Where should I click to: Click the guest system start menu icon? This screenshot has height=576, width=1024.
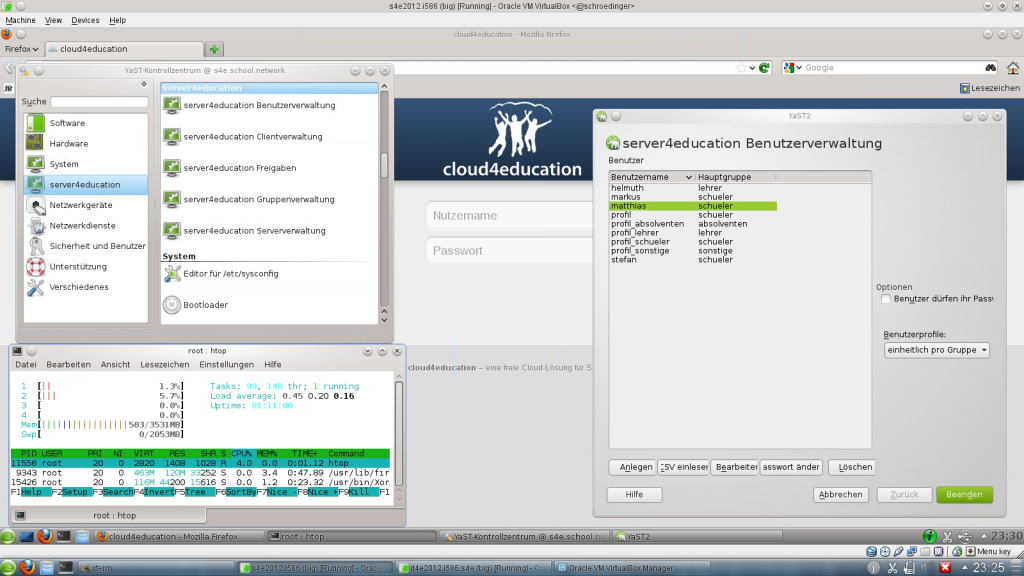(x=8, y=536)
